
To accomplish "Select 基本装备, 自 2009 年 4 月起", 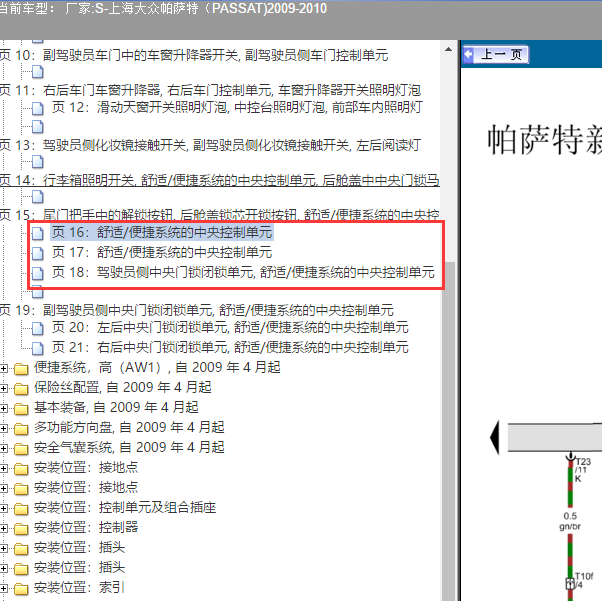I will pos(116,407).
